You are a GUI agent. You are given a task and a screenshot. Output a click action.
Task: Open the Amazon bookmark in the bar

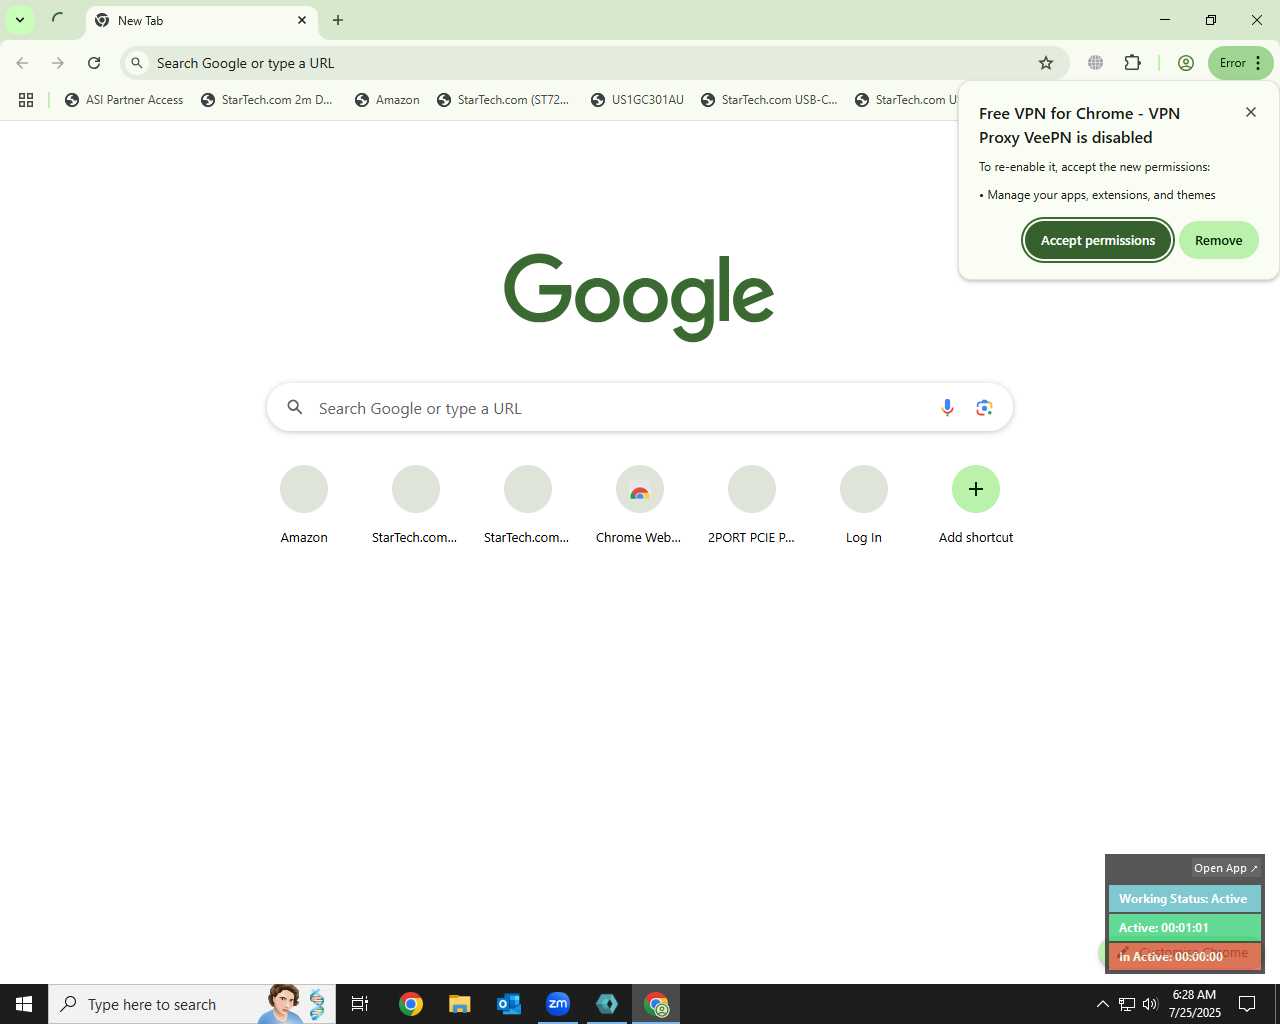(x=387, y=100)
